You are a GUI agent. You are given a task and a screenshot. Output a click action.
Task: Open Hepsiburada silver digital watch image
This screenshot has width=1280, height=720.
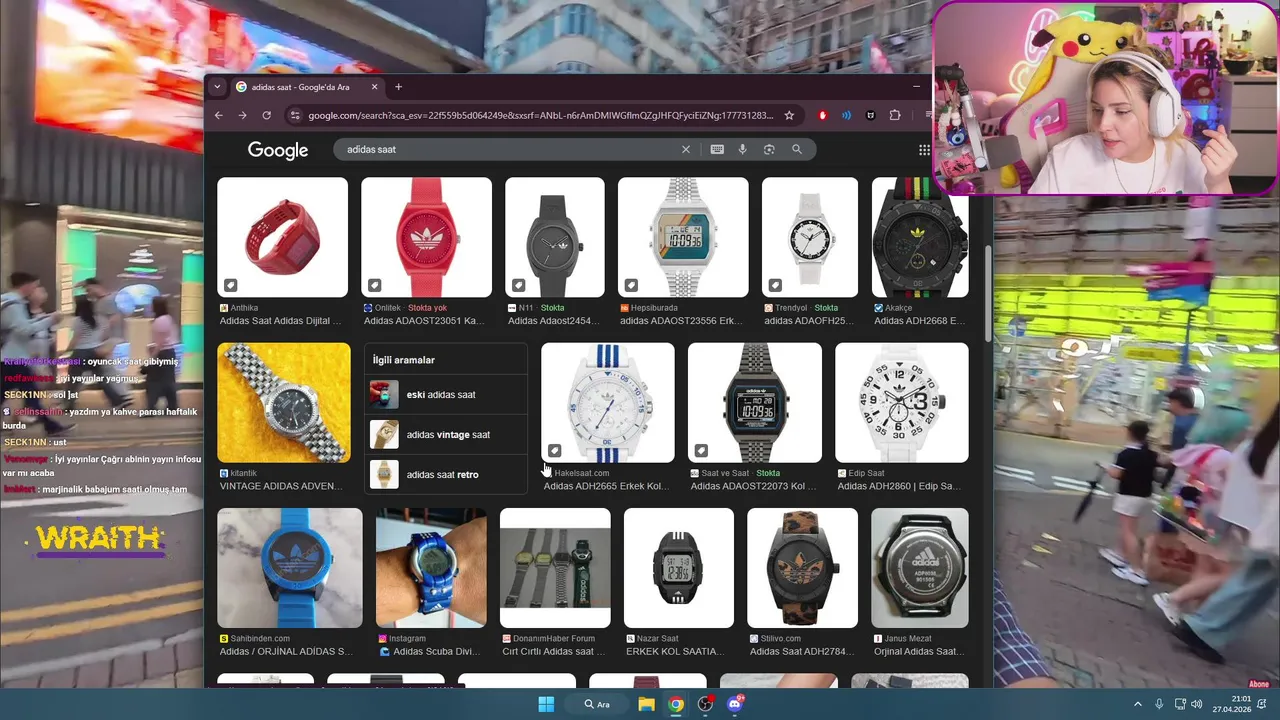[683, 237]
